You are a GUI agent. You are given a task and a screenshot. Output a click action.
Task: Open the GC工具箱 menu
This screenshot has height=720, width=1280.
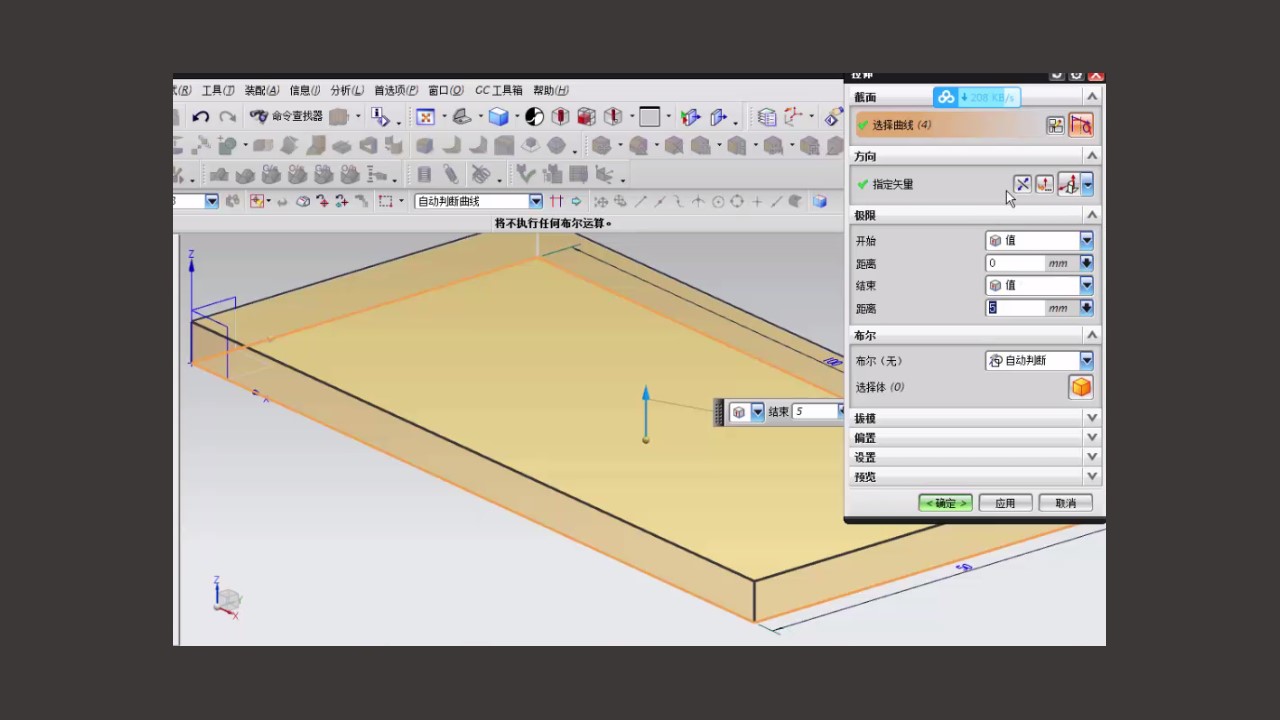[x=499, y=90]
